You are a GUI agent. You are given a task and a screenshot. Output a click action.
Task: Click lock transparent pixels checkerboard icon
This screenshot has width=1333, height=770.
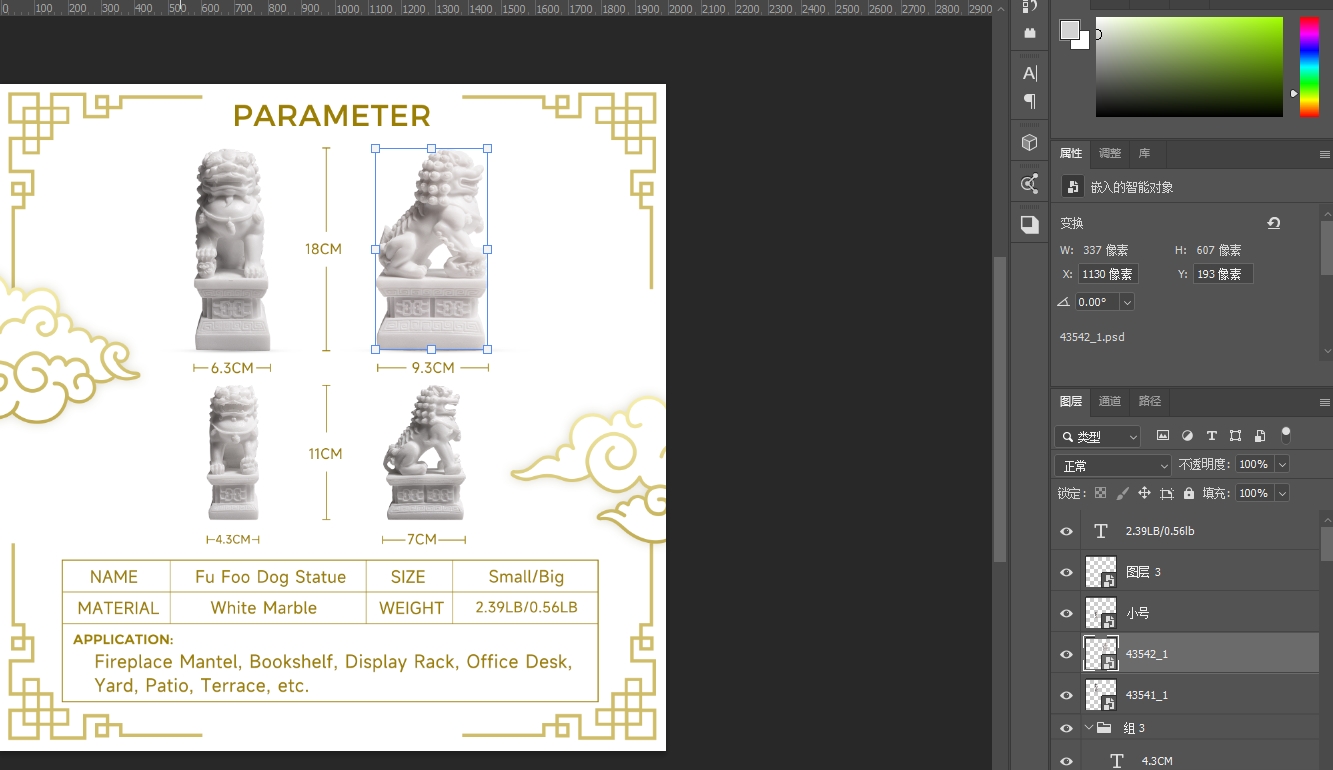click(x=1100, y=493)
